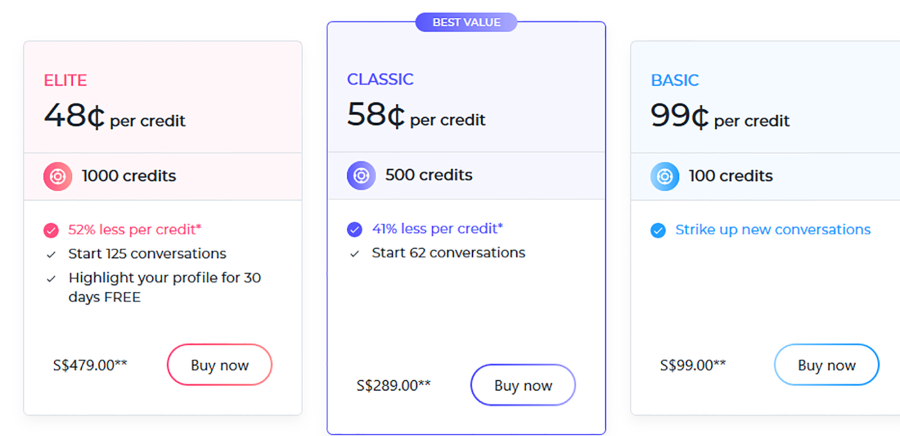Buy the Elite 1000 credits package
This screenshot has height=436, width=900.
219,365
